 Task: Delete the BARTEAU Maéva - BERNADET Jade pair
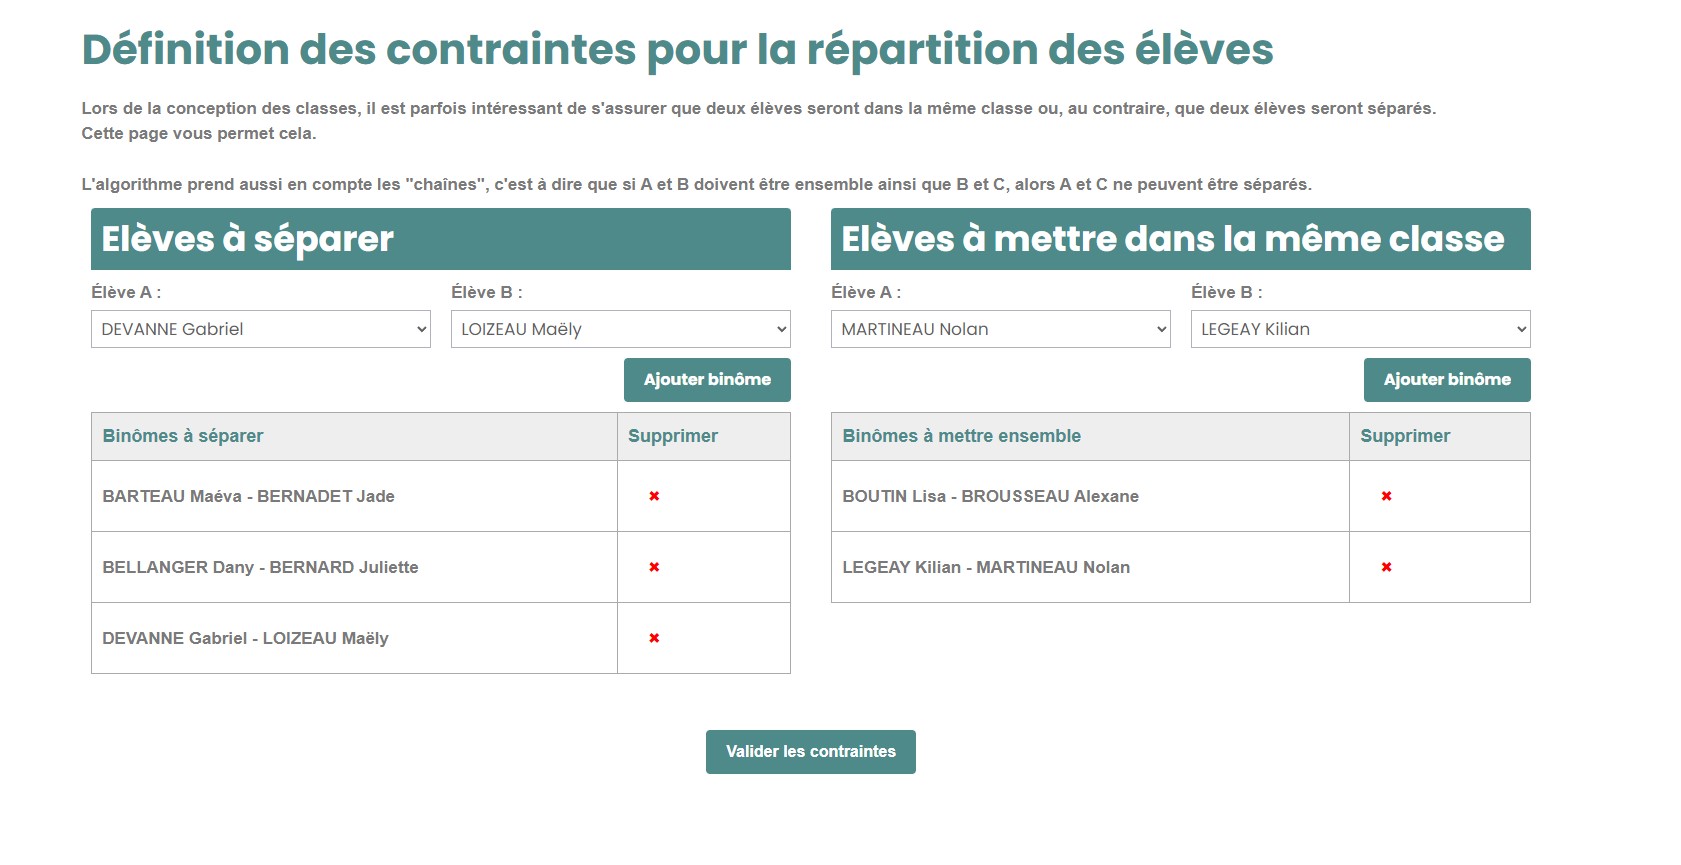click(654, 496)
